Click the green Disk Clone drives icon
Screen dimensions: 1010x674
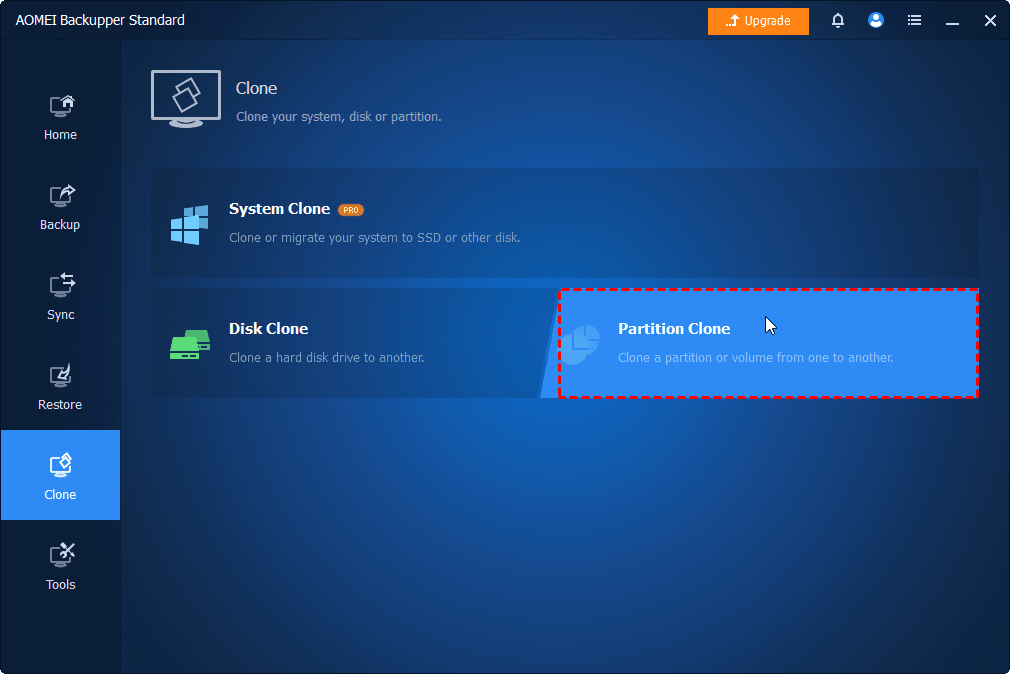[x=190, y=345]
